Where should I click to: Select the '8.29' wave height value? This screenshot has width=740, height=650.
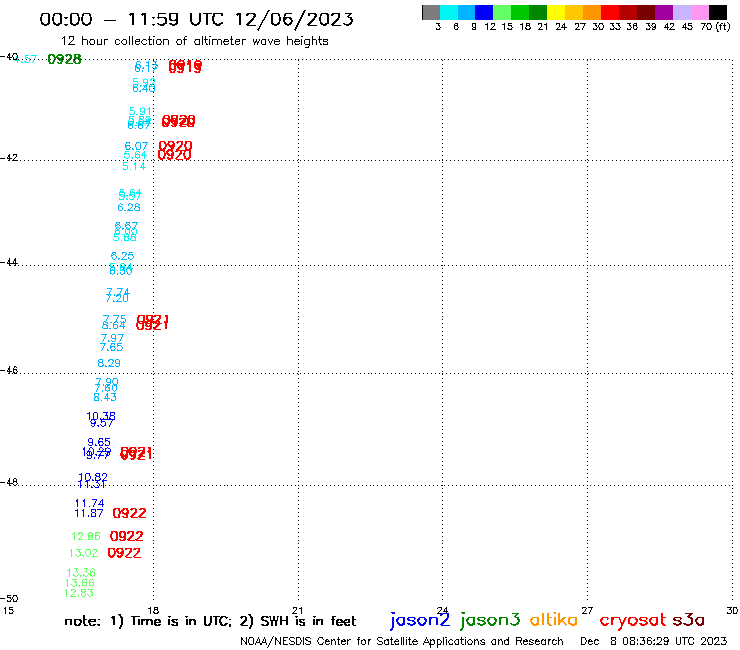click(109, 363)
